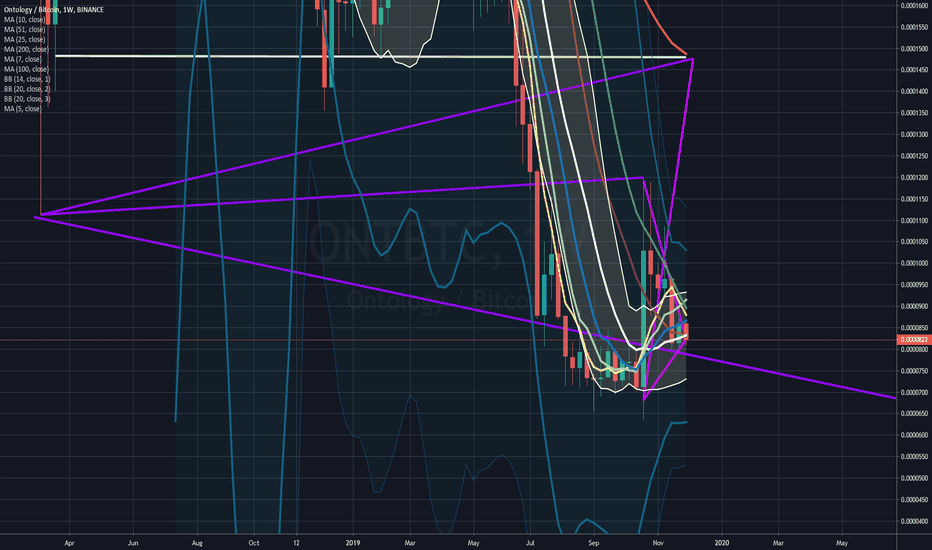This screenshot has width=932, height=550.
Task: Click the 0.0001450 price axis label
Action: (x=914, y=70)
